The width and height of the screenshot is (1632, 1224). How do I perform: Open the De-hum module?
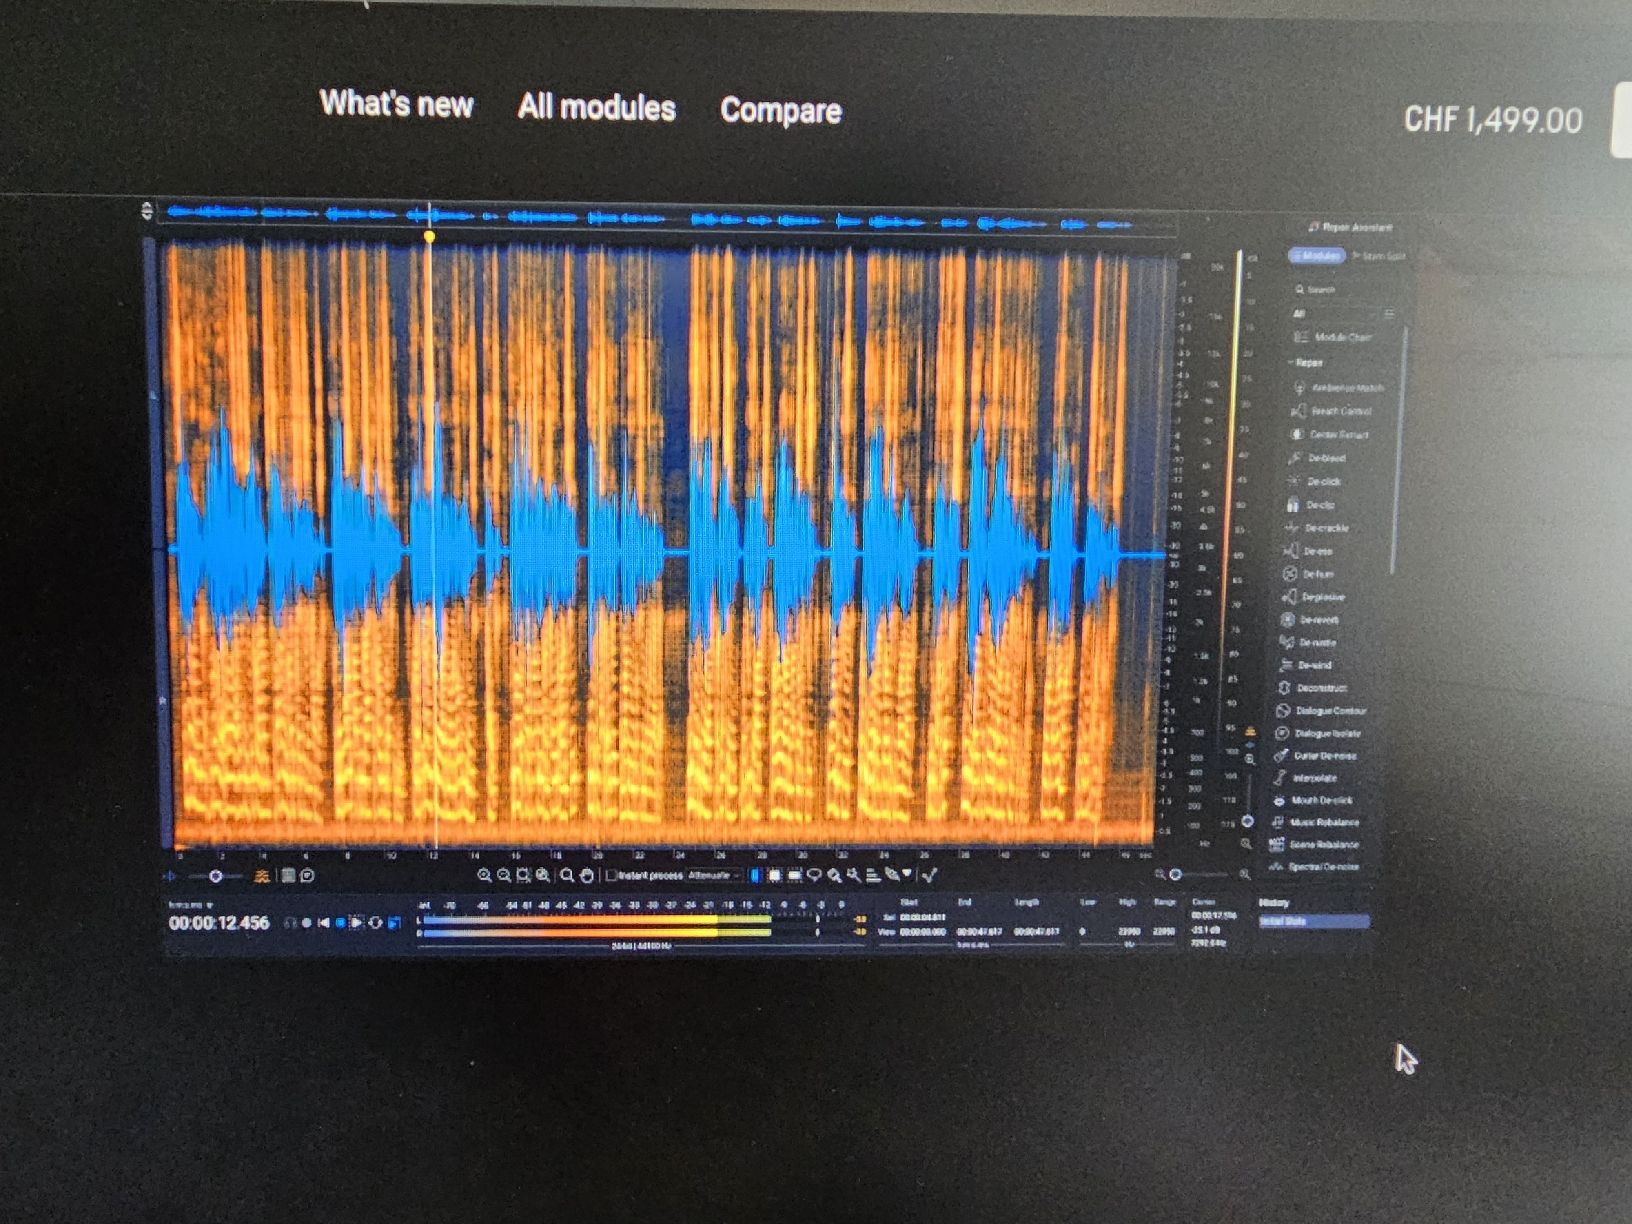coord(1309,574)
